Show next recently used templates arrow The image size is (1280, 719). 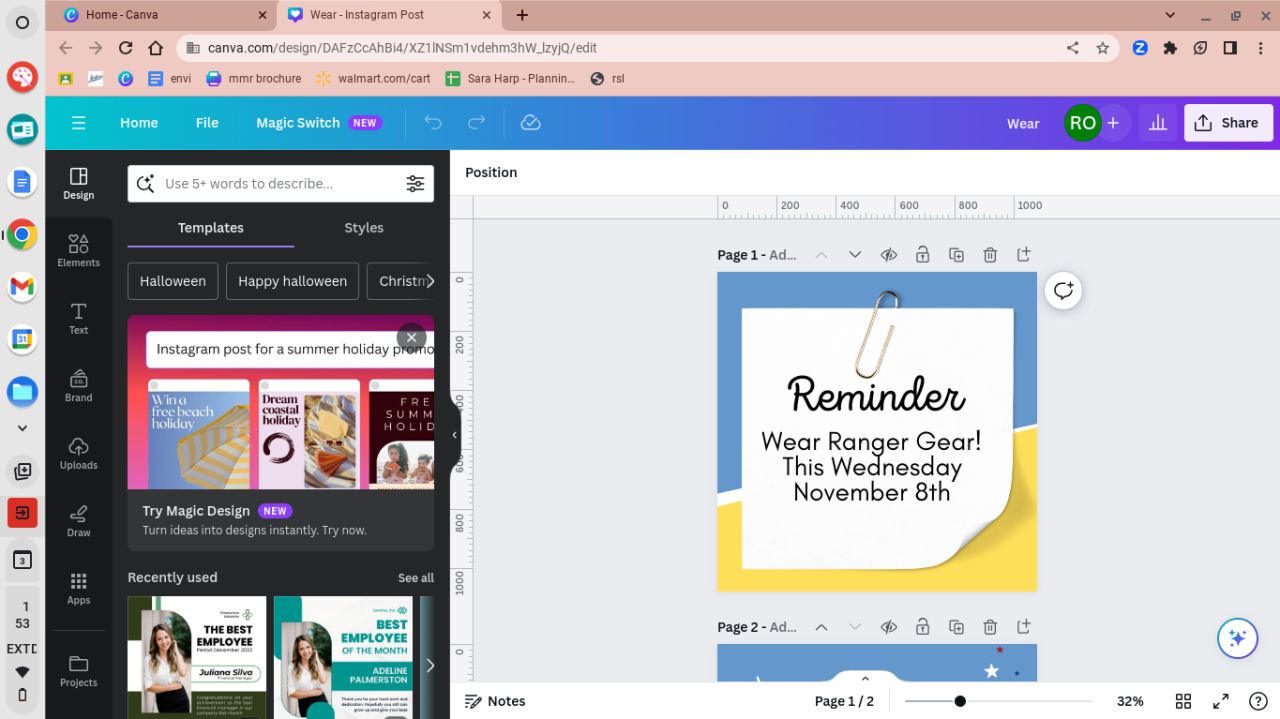(430, 665)
